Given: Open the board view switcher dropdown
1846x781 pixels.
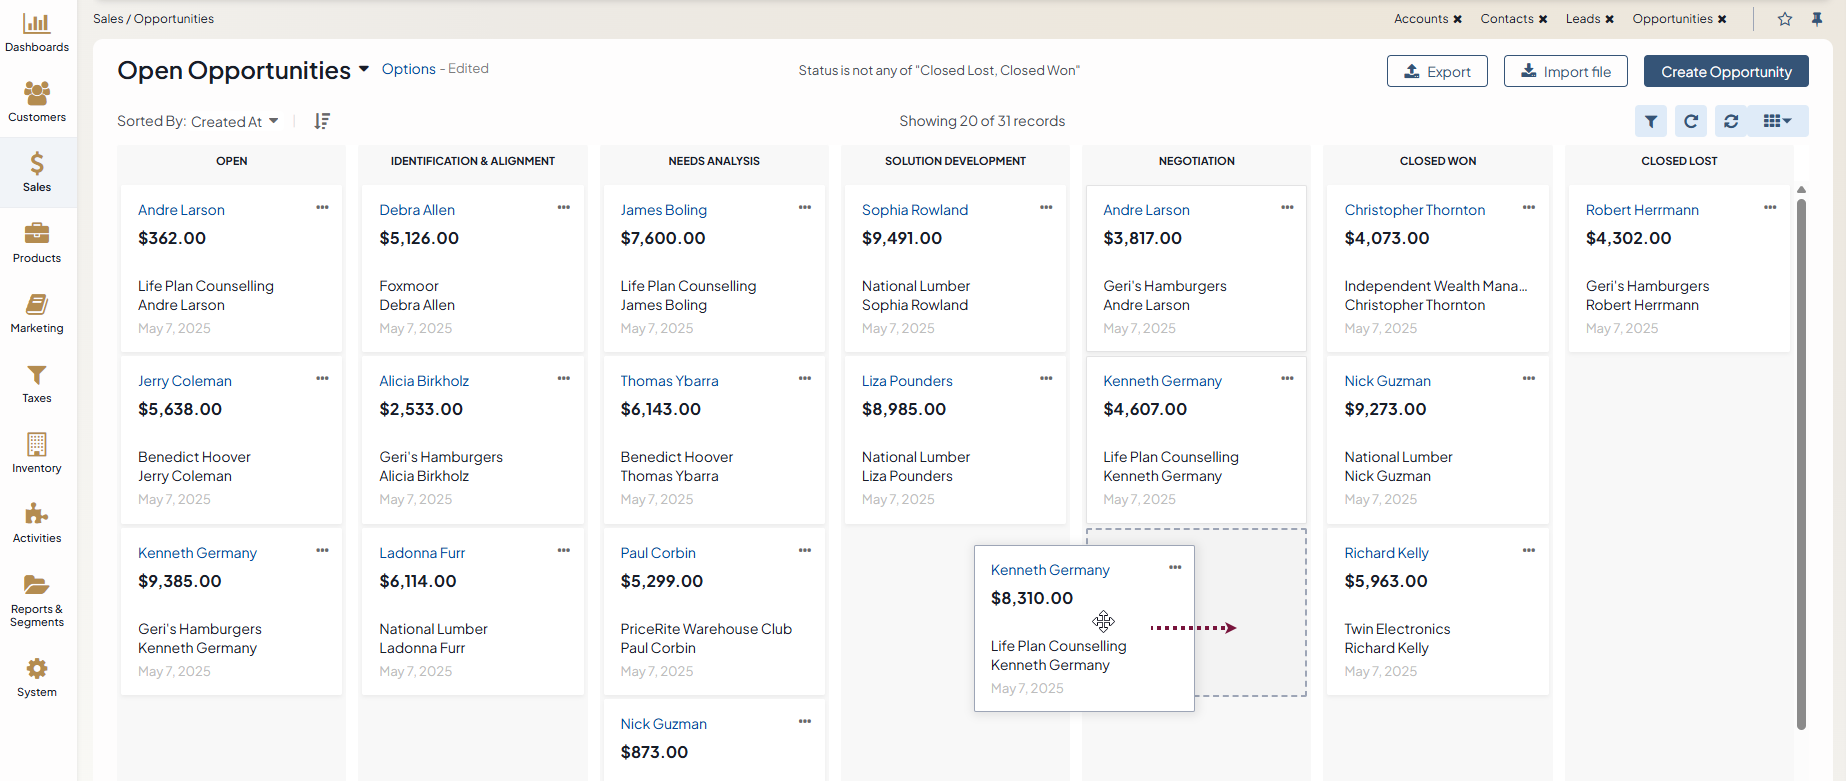Looking at the screenshot, I should click(x=1777, y=121).
